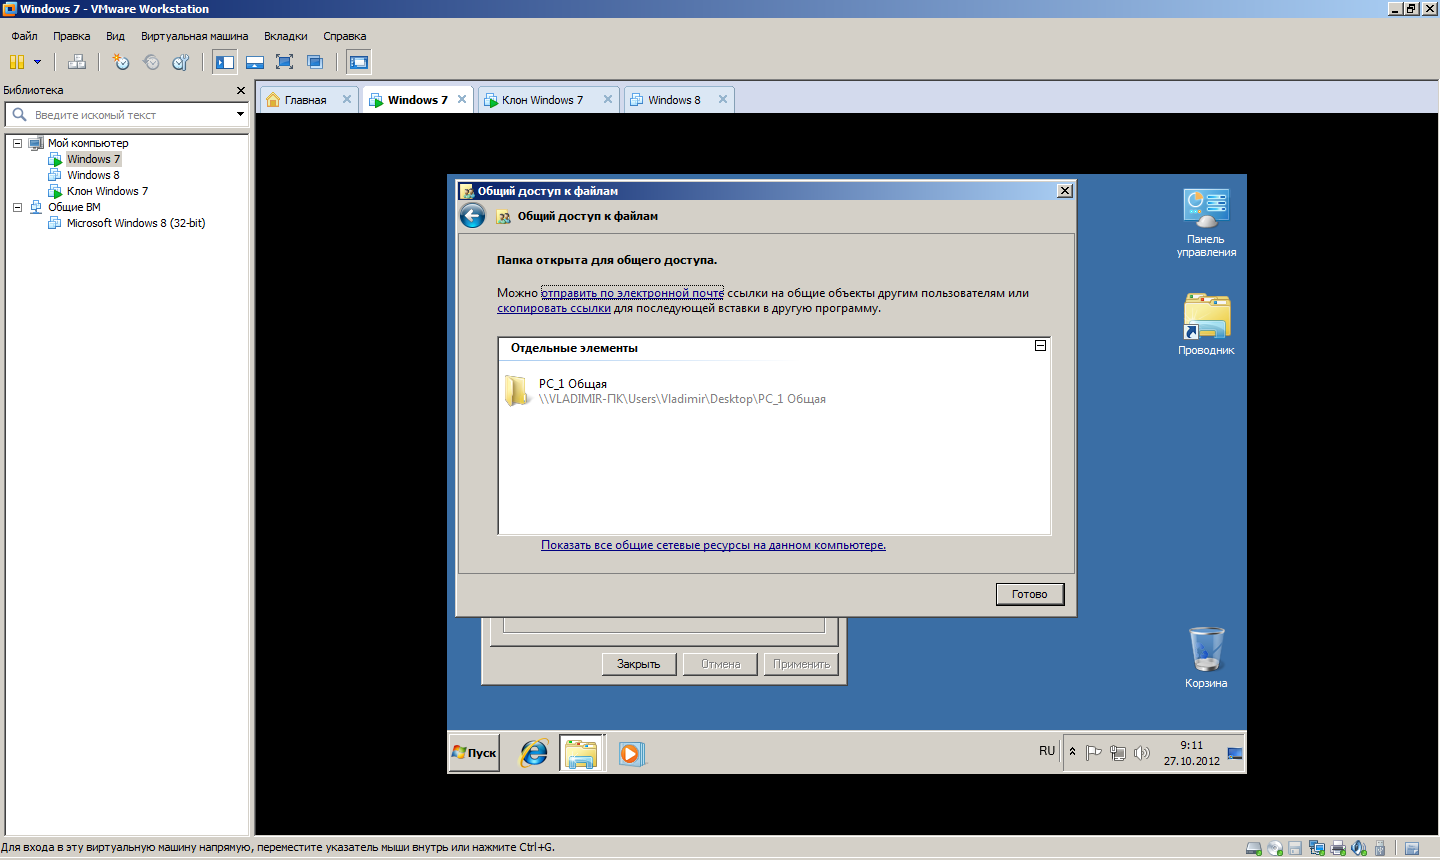Select the PC_1 Общая folder item
1440x860 pixels.
[666, 391]
